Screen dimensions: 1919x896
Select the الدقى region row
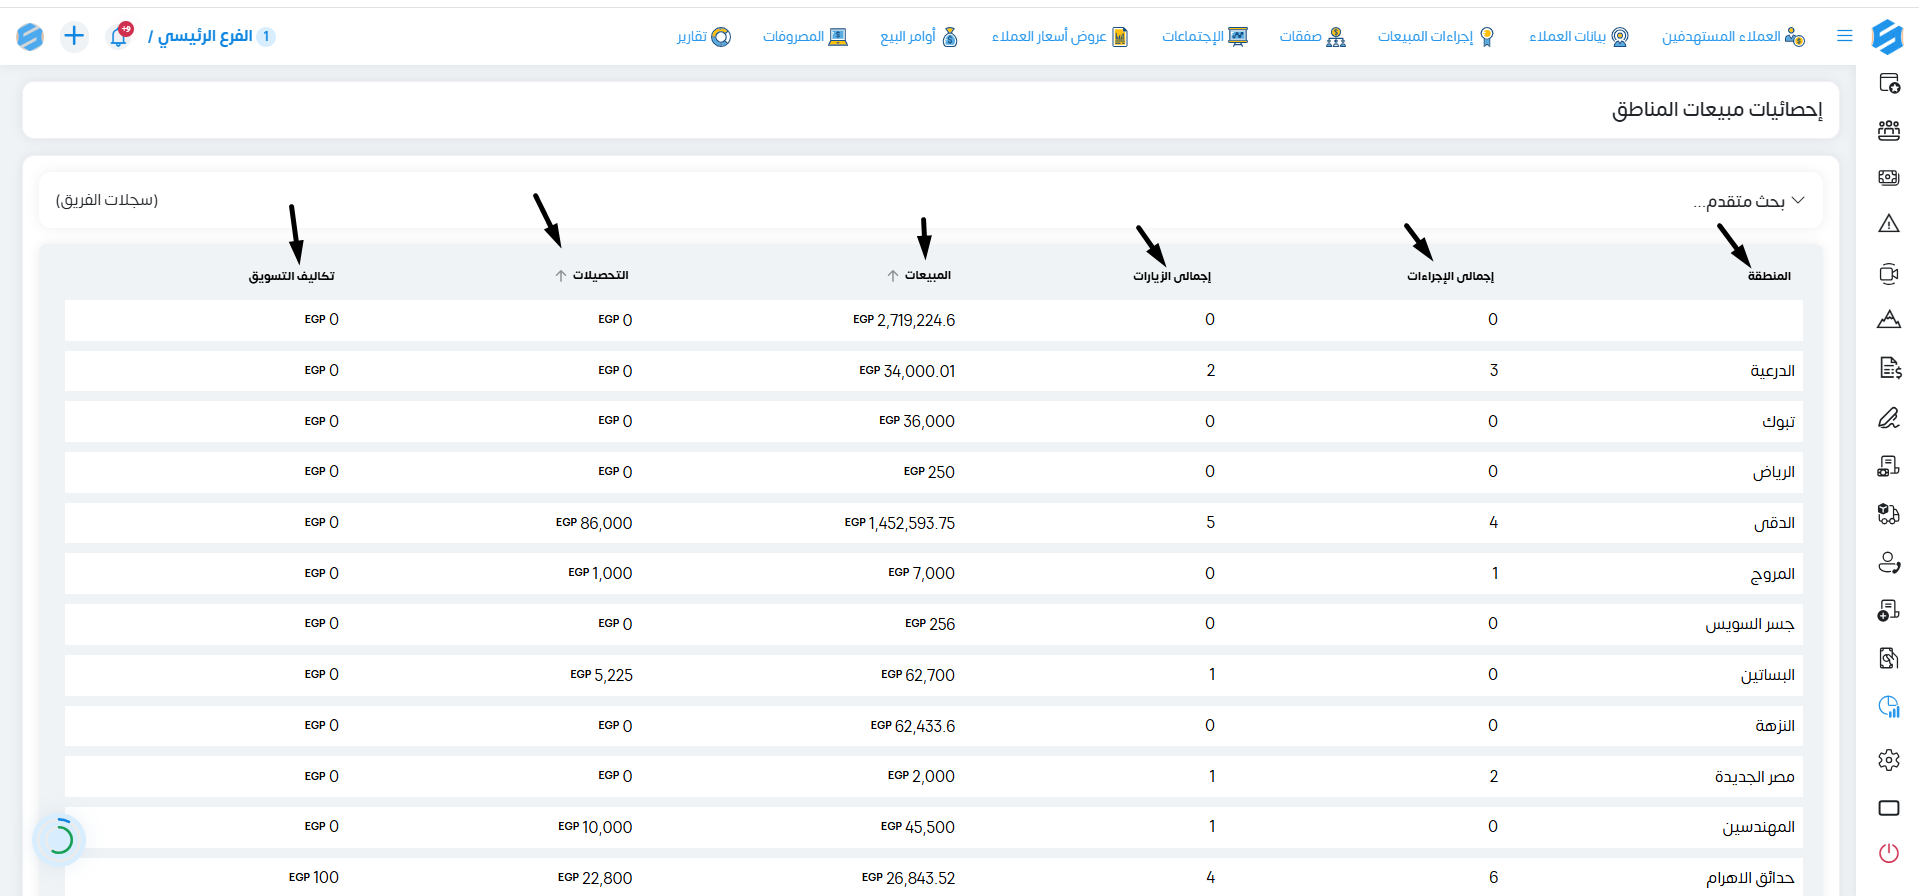tap(934, 523)
